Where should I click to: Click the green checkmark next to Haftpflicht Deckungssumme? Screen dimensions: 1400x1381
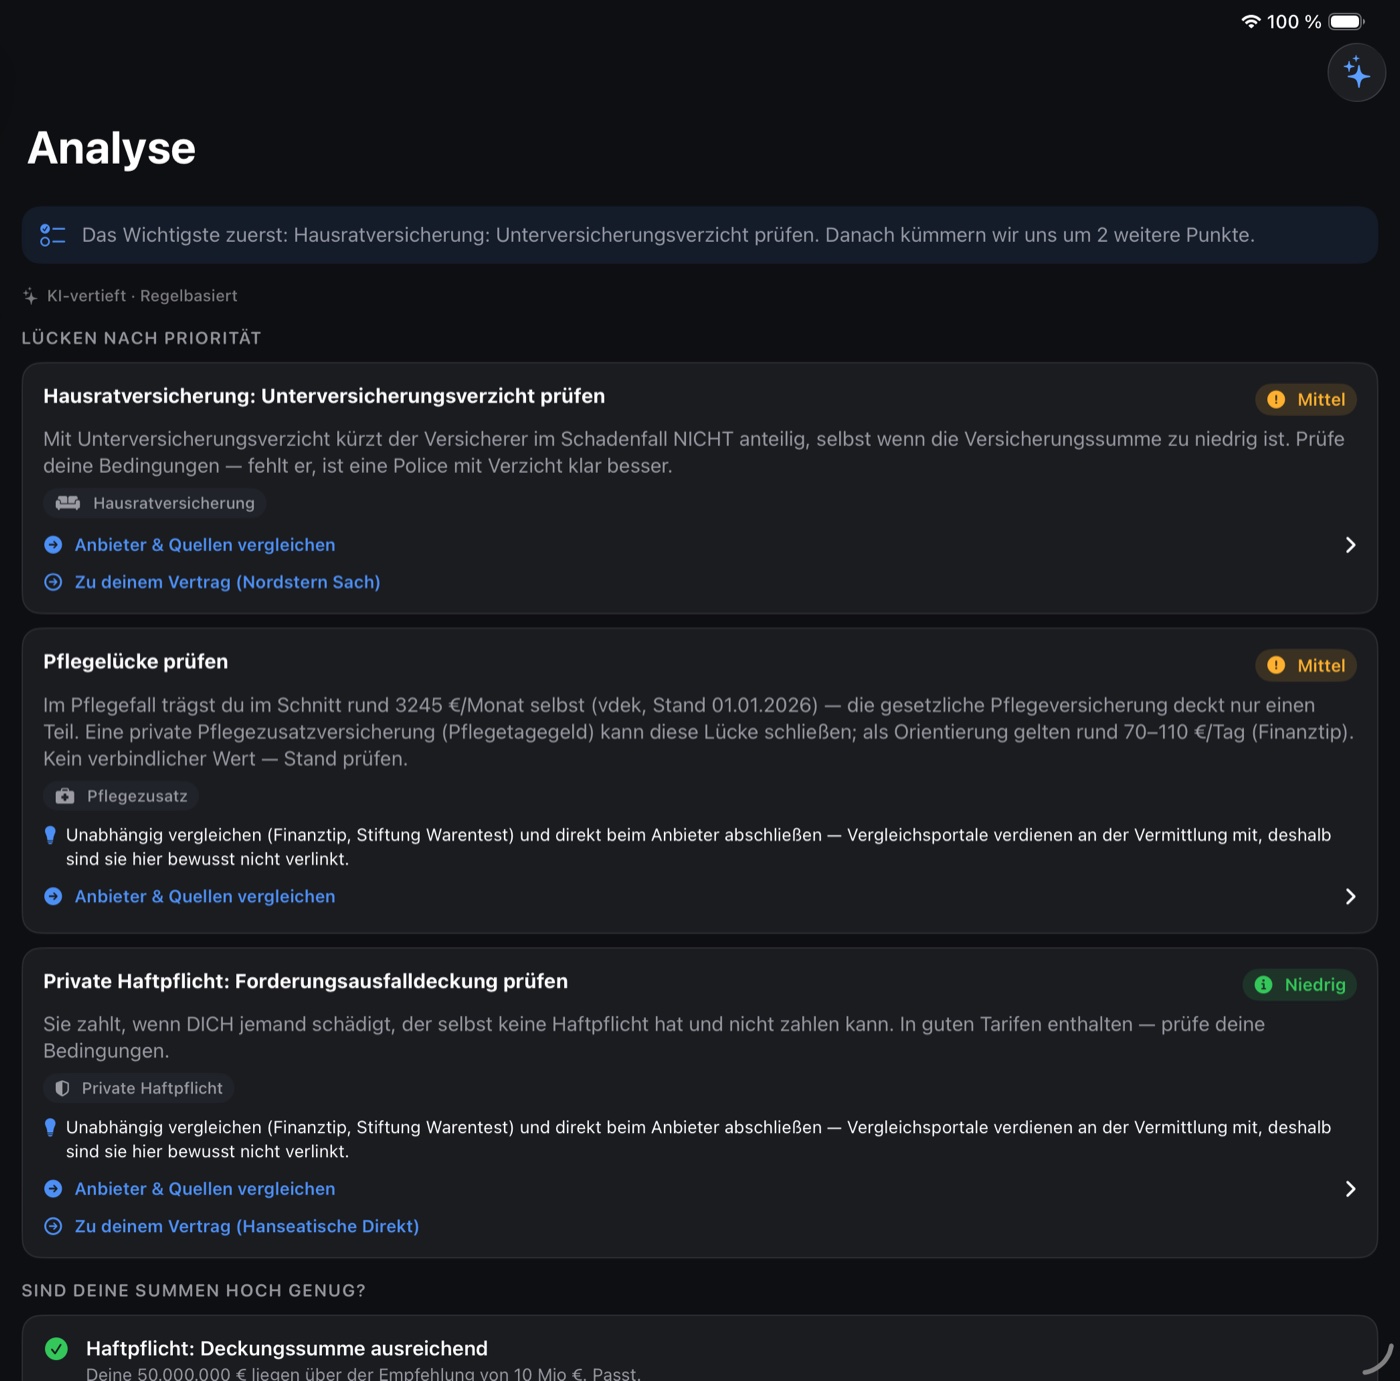pos(57,1349)
